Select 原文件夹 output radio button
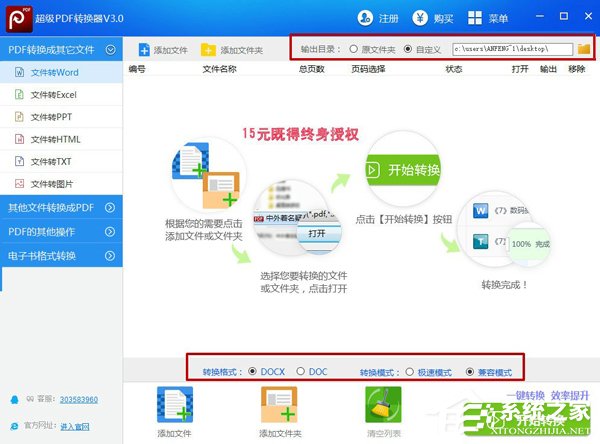This screenshot has height=444, width=600. 354,49
